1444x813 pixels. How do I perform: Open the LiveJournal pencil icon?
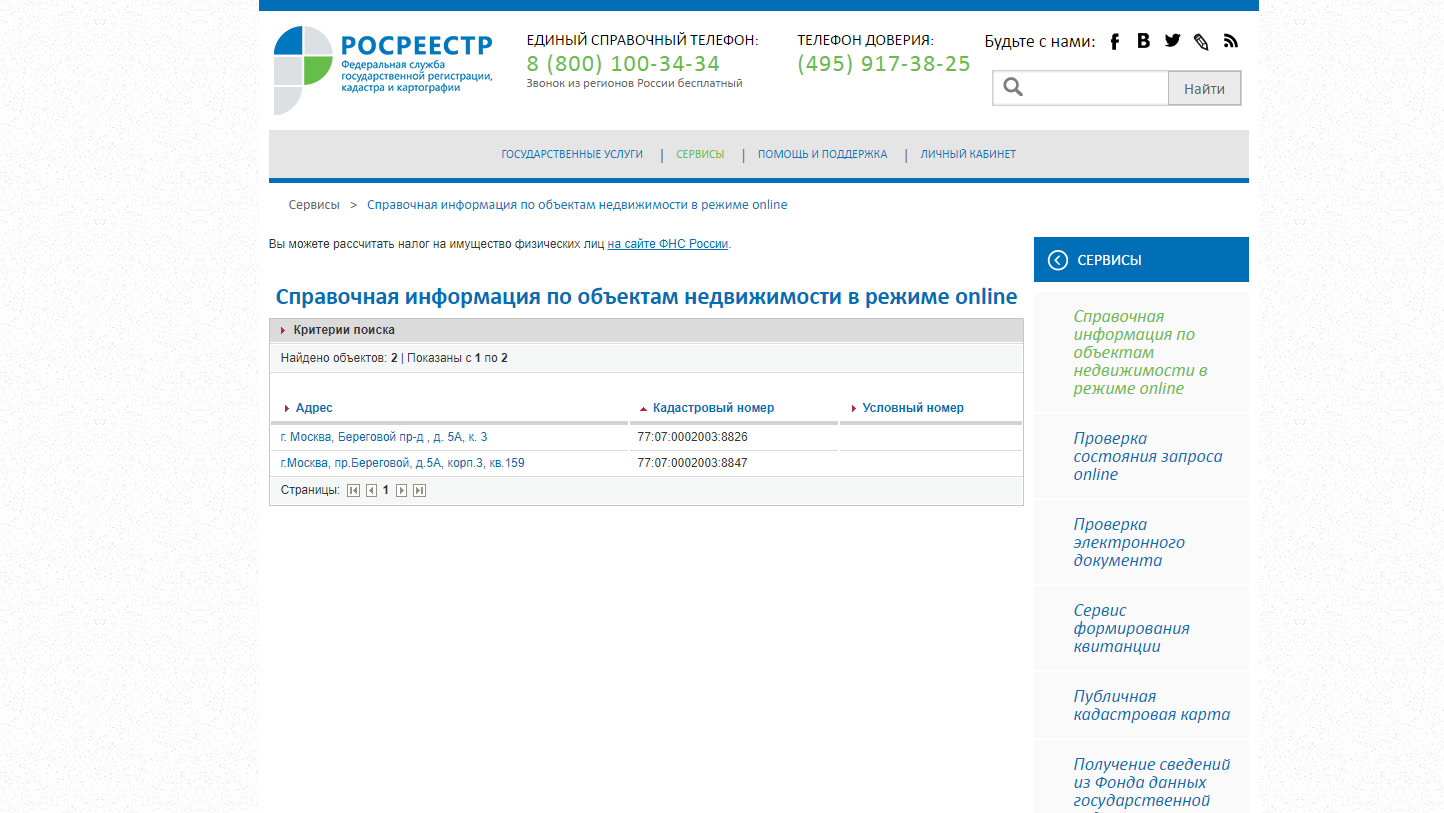point(1201,41)
